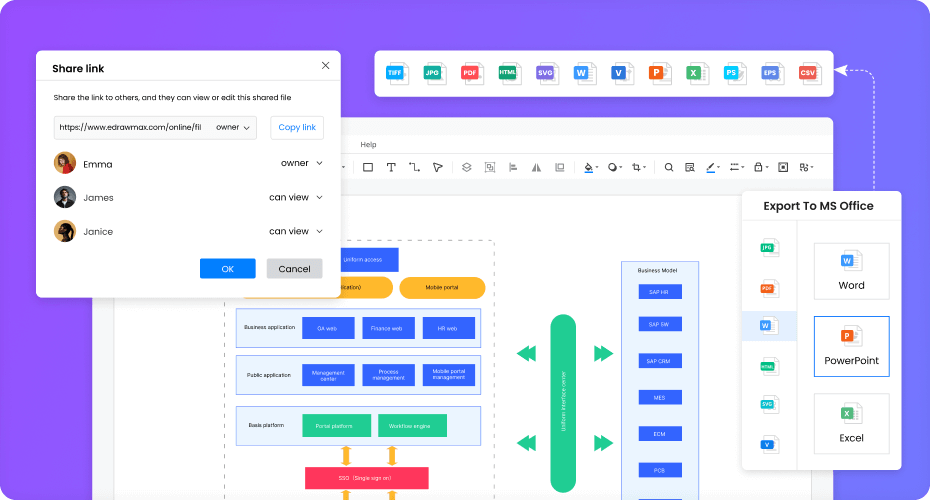Select the rectangle shape tool

[x=368, y=167]
